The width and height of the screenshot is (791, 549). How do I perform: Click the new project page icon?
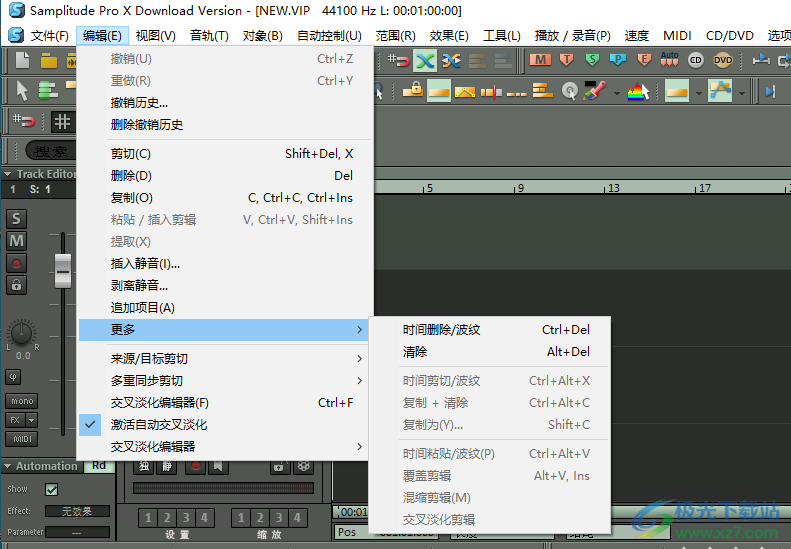pyautogui.click(x=22, y=61)
